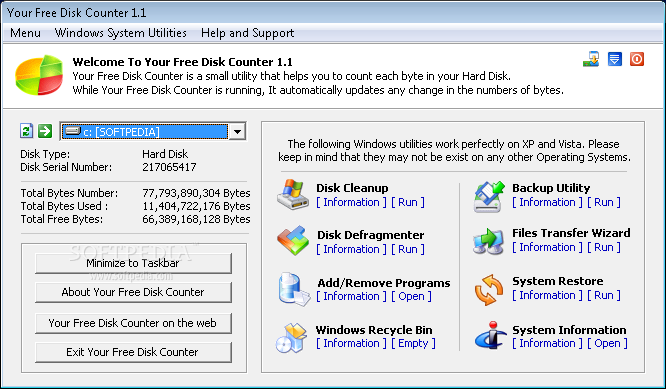Screen dimensions: 666x389
Task: Open Your Free Disk Counter on the web
Action: point(133,323)
